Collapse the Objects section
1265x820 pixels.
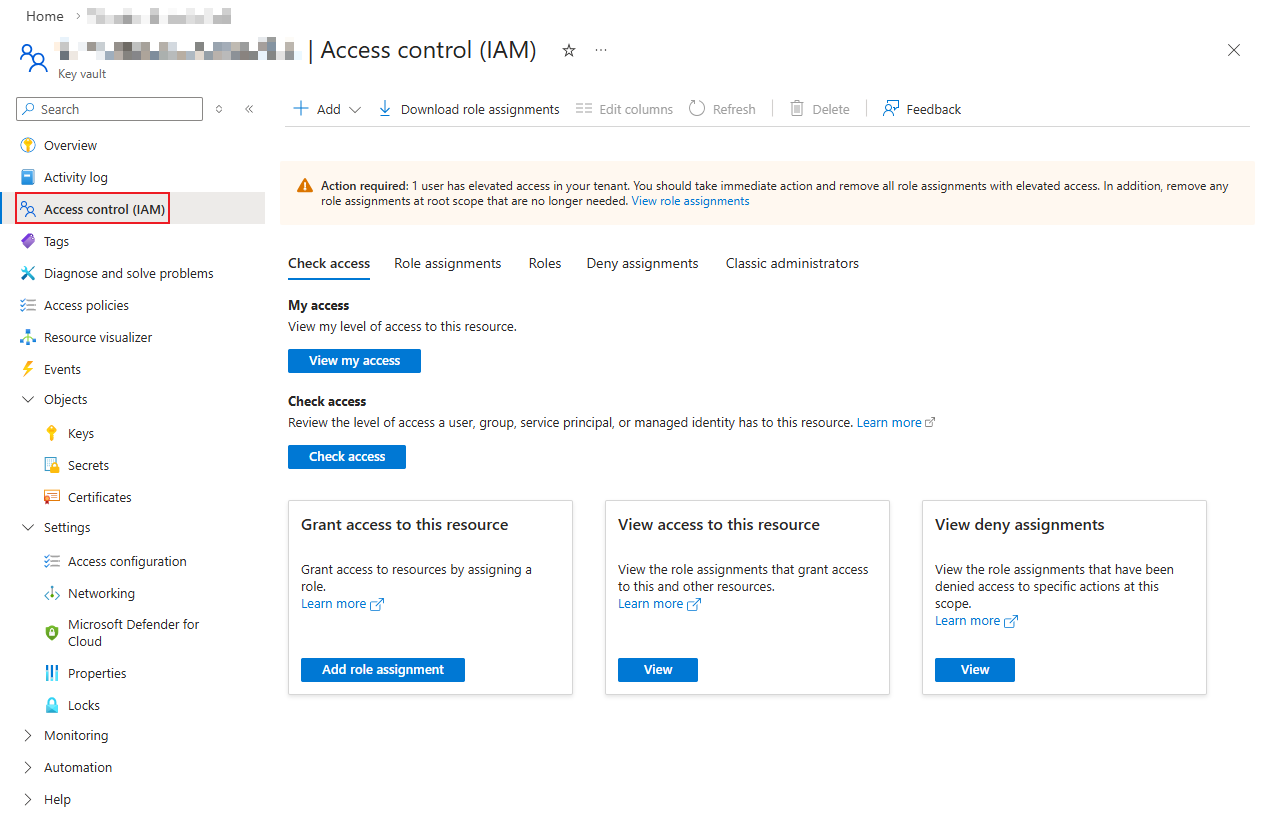(x=28, y=399)
